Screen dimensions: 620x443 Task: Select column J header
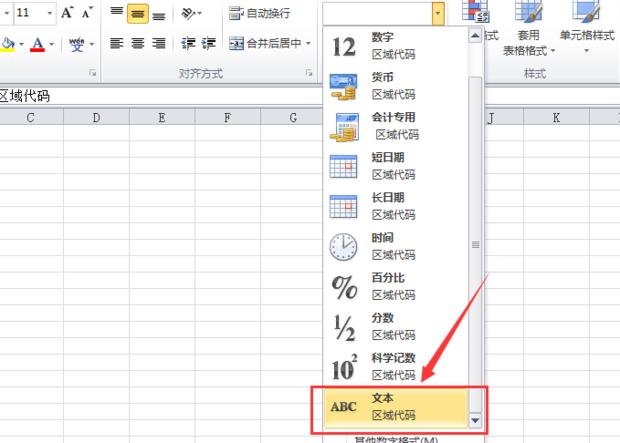tap(504, 117)
